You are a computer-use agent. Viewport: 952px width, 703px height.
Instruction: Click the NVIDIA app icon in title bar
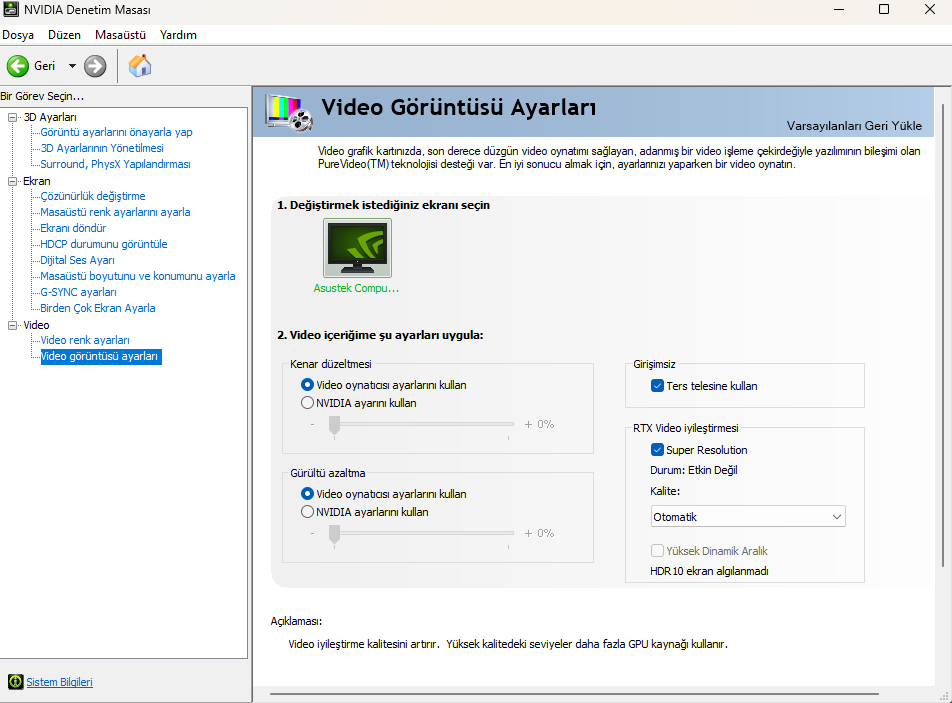pos(10,9)
